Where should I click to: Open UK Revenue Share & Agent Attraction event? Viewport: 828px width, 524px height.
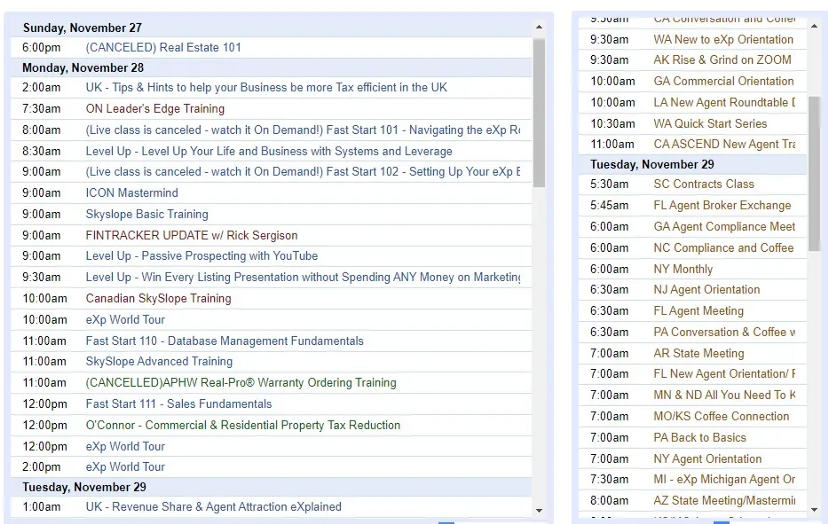click(x=213, y=507)
